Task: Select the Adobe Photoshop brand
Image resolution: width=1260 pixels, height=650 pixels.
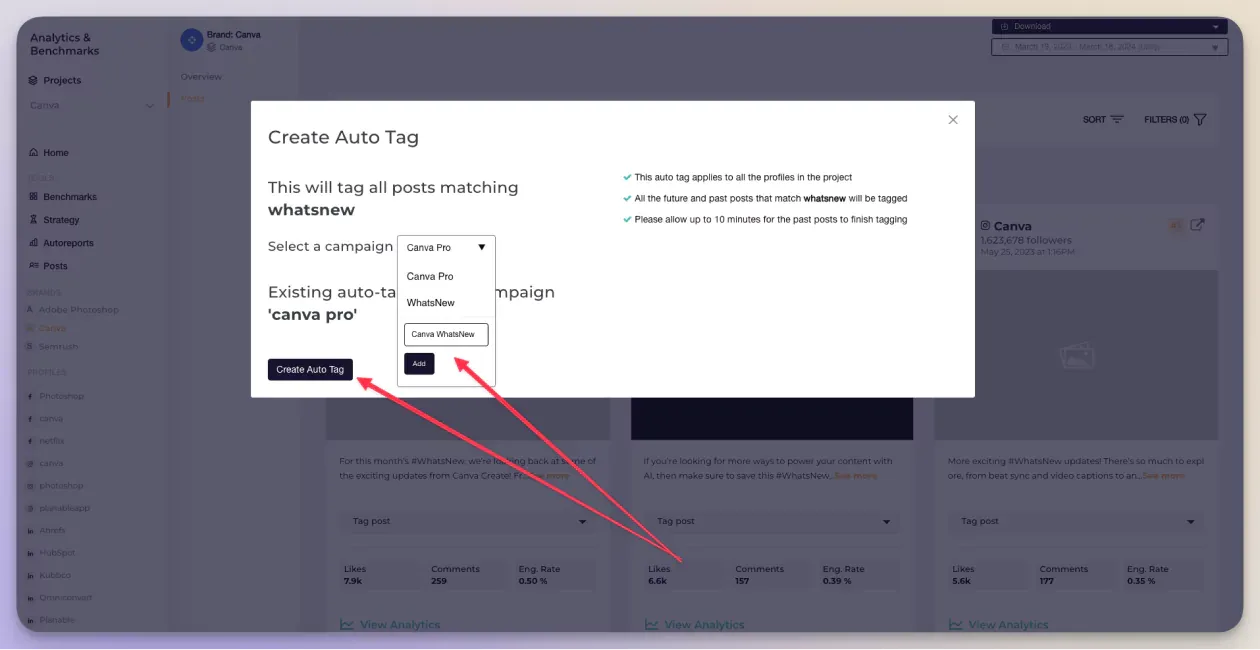Action: coord(72,310)
